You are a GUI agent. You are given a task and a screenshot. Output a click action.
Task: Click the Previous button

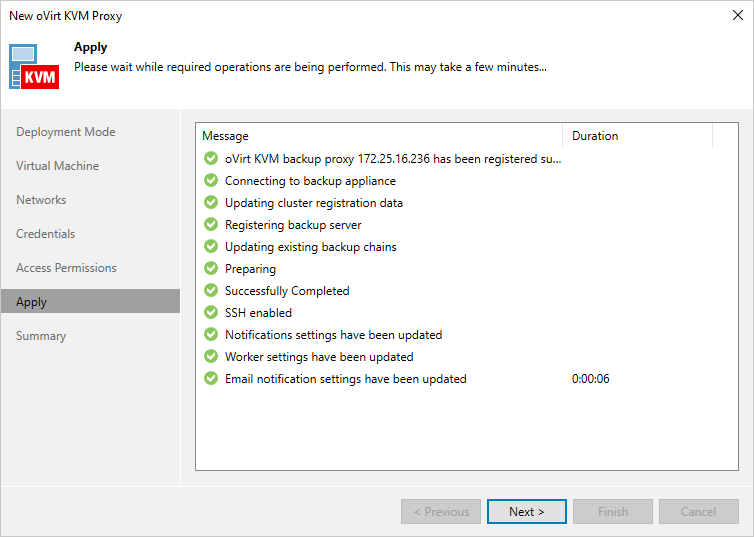point(441,512)
